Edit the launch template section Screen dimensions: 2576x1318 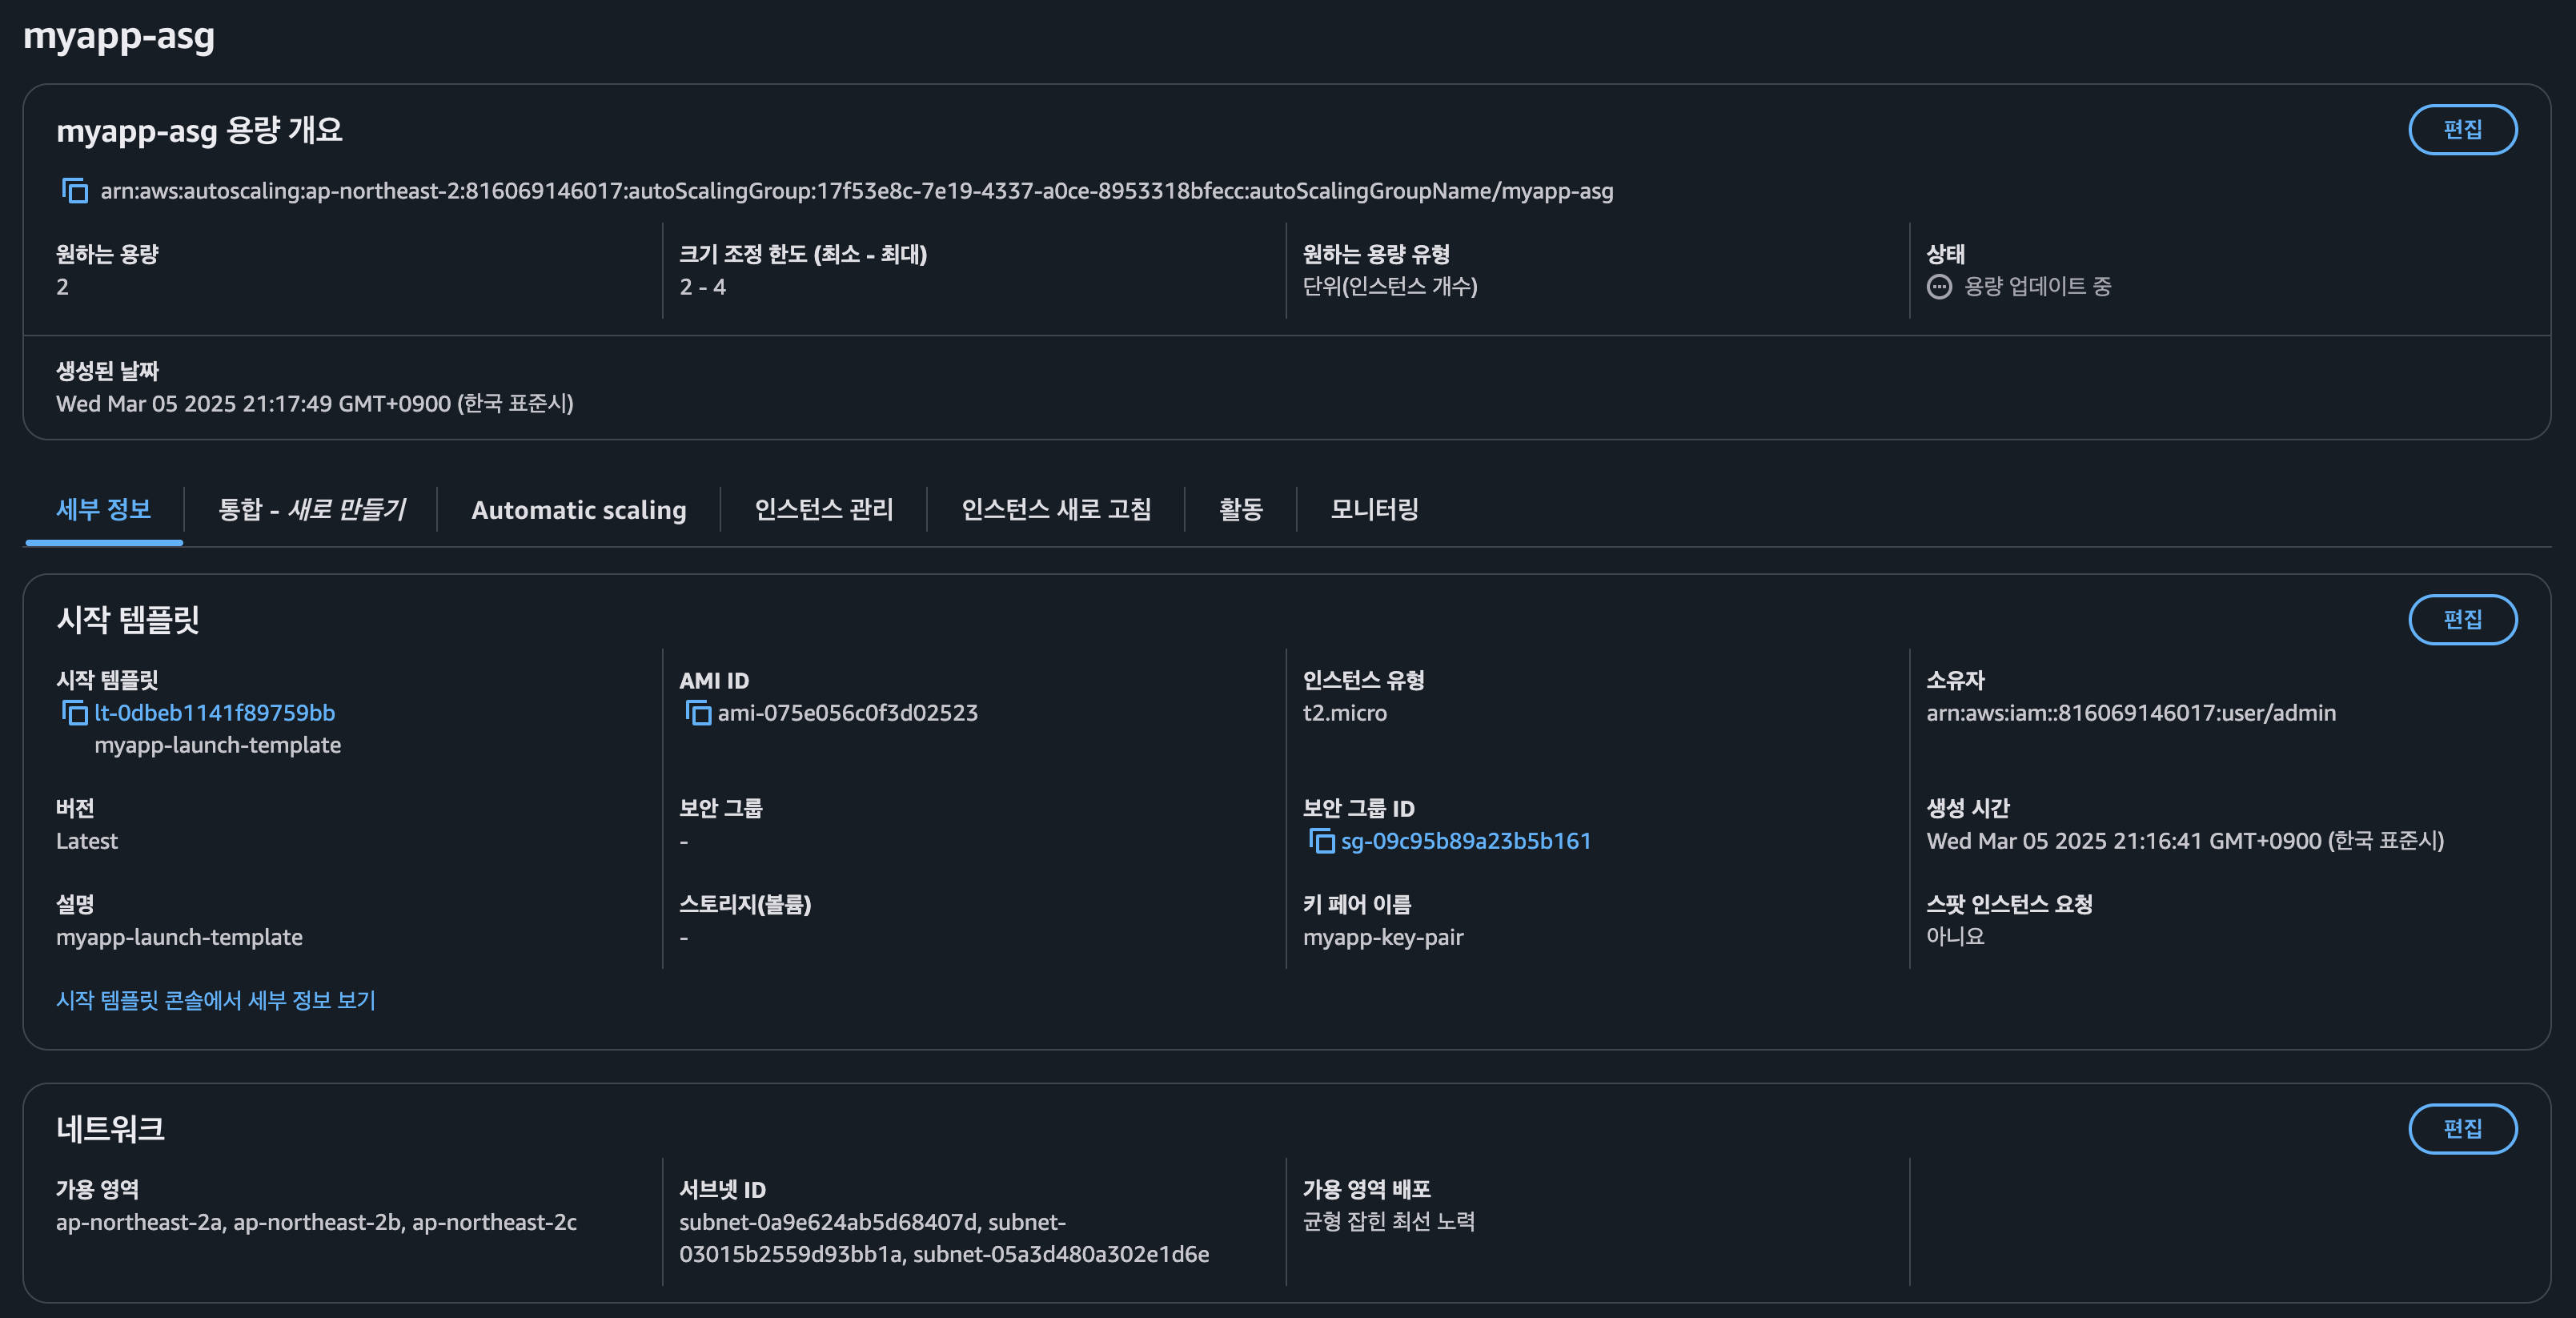pos(2461,620)
